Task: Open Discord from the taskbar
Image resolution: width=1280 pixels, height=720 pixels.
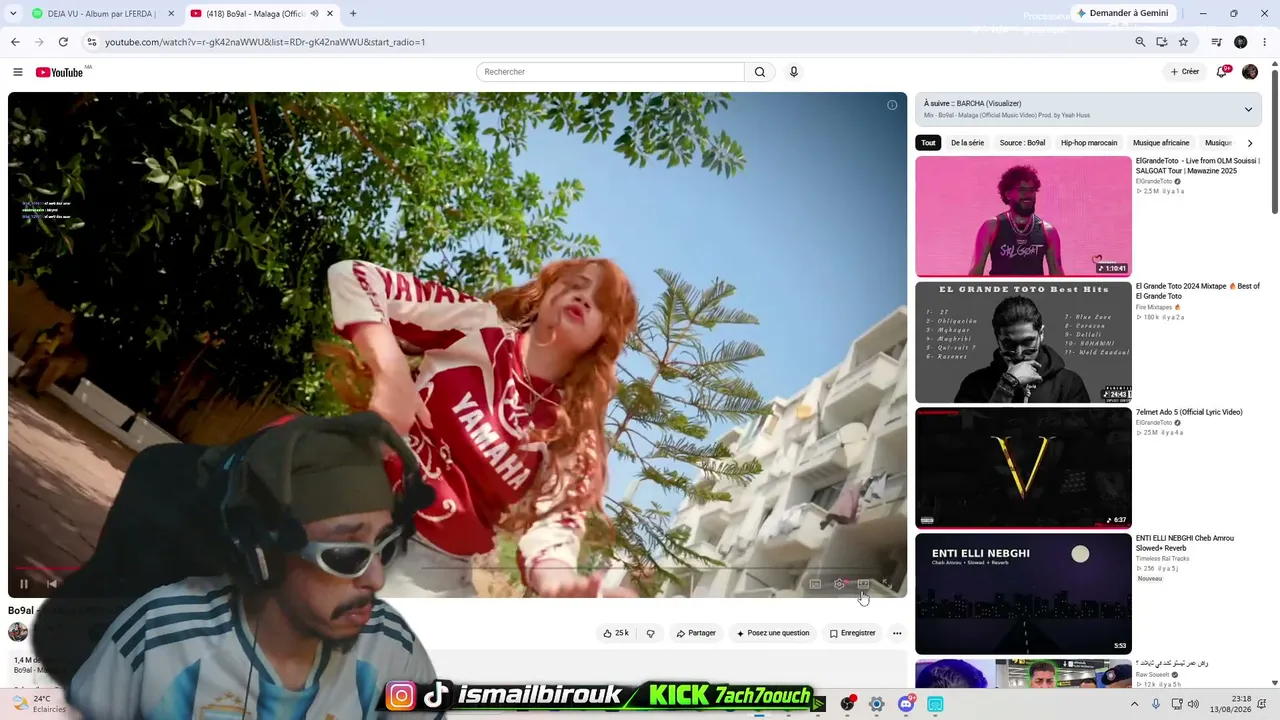Action: (906, 704)
